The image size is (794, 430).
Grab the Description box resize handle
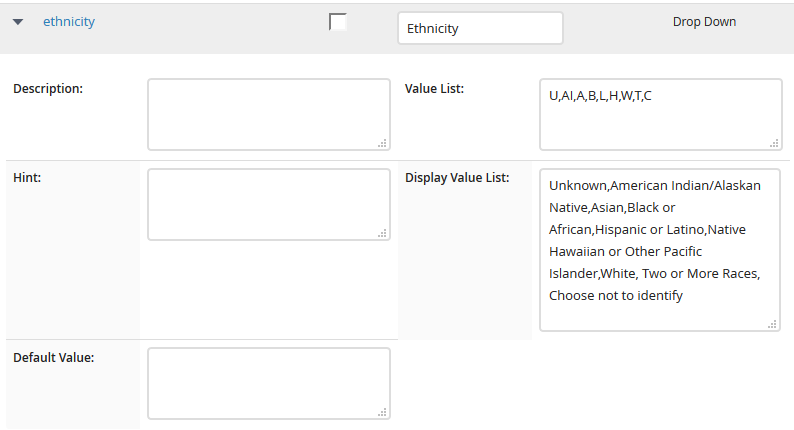(x=382, y=143)
